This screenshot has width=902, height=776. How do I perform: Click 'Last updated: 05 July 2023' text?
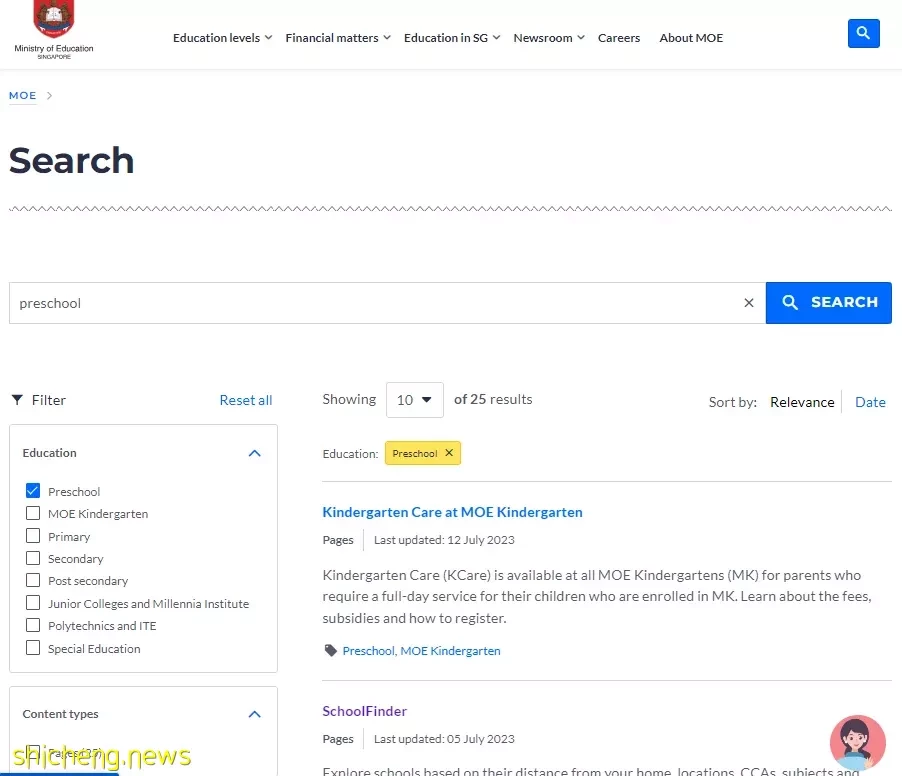coord(444,739)
